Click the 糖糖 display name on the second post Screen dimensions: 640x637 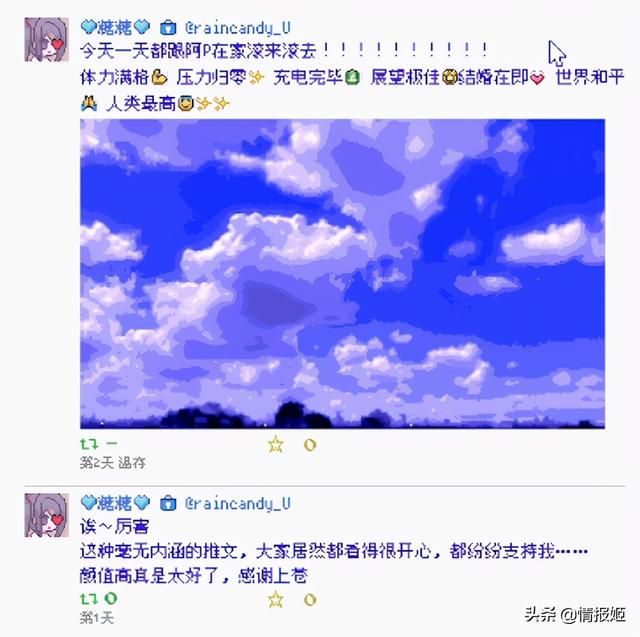[x=115, y=503]
